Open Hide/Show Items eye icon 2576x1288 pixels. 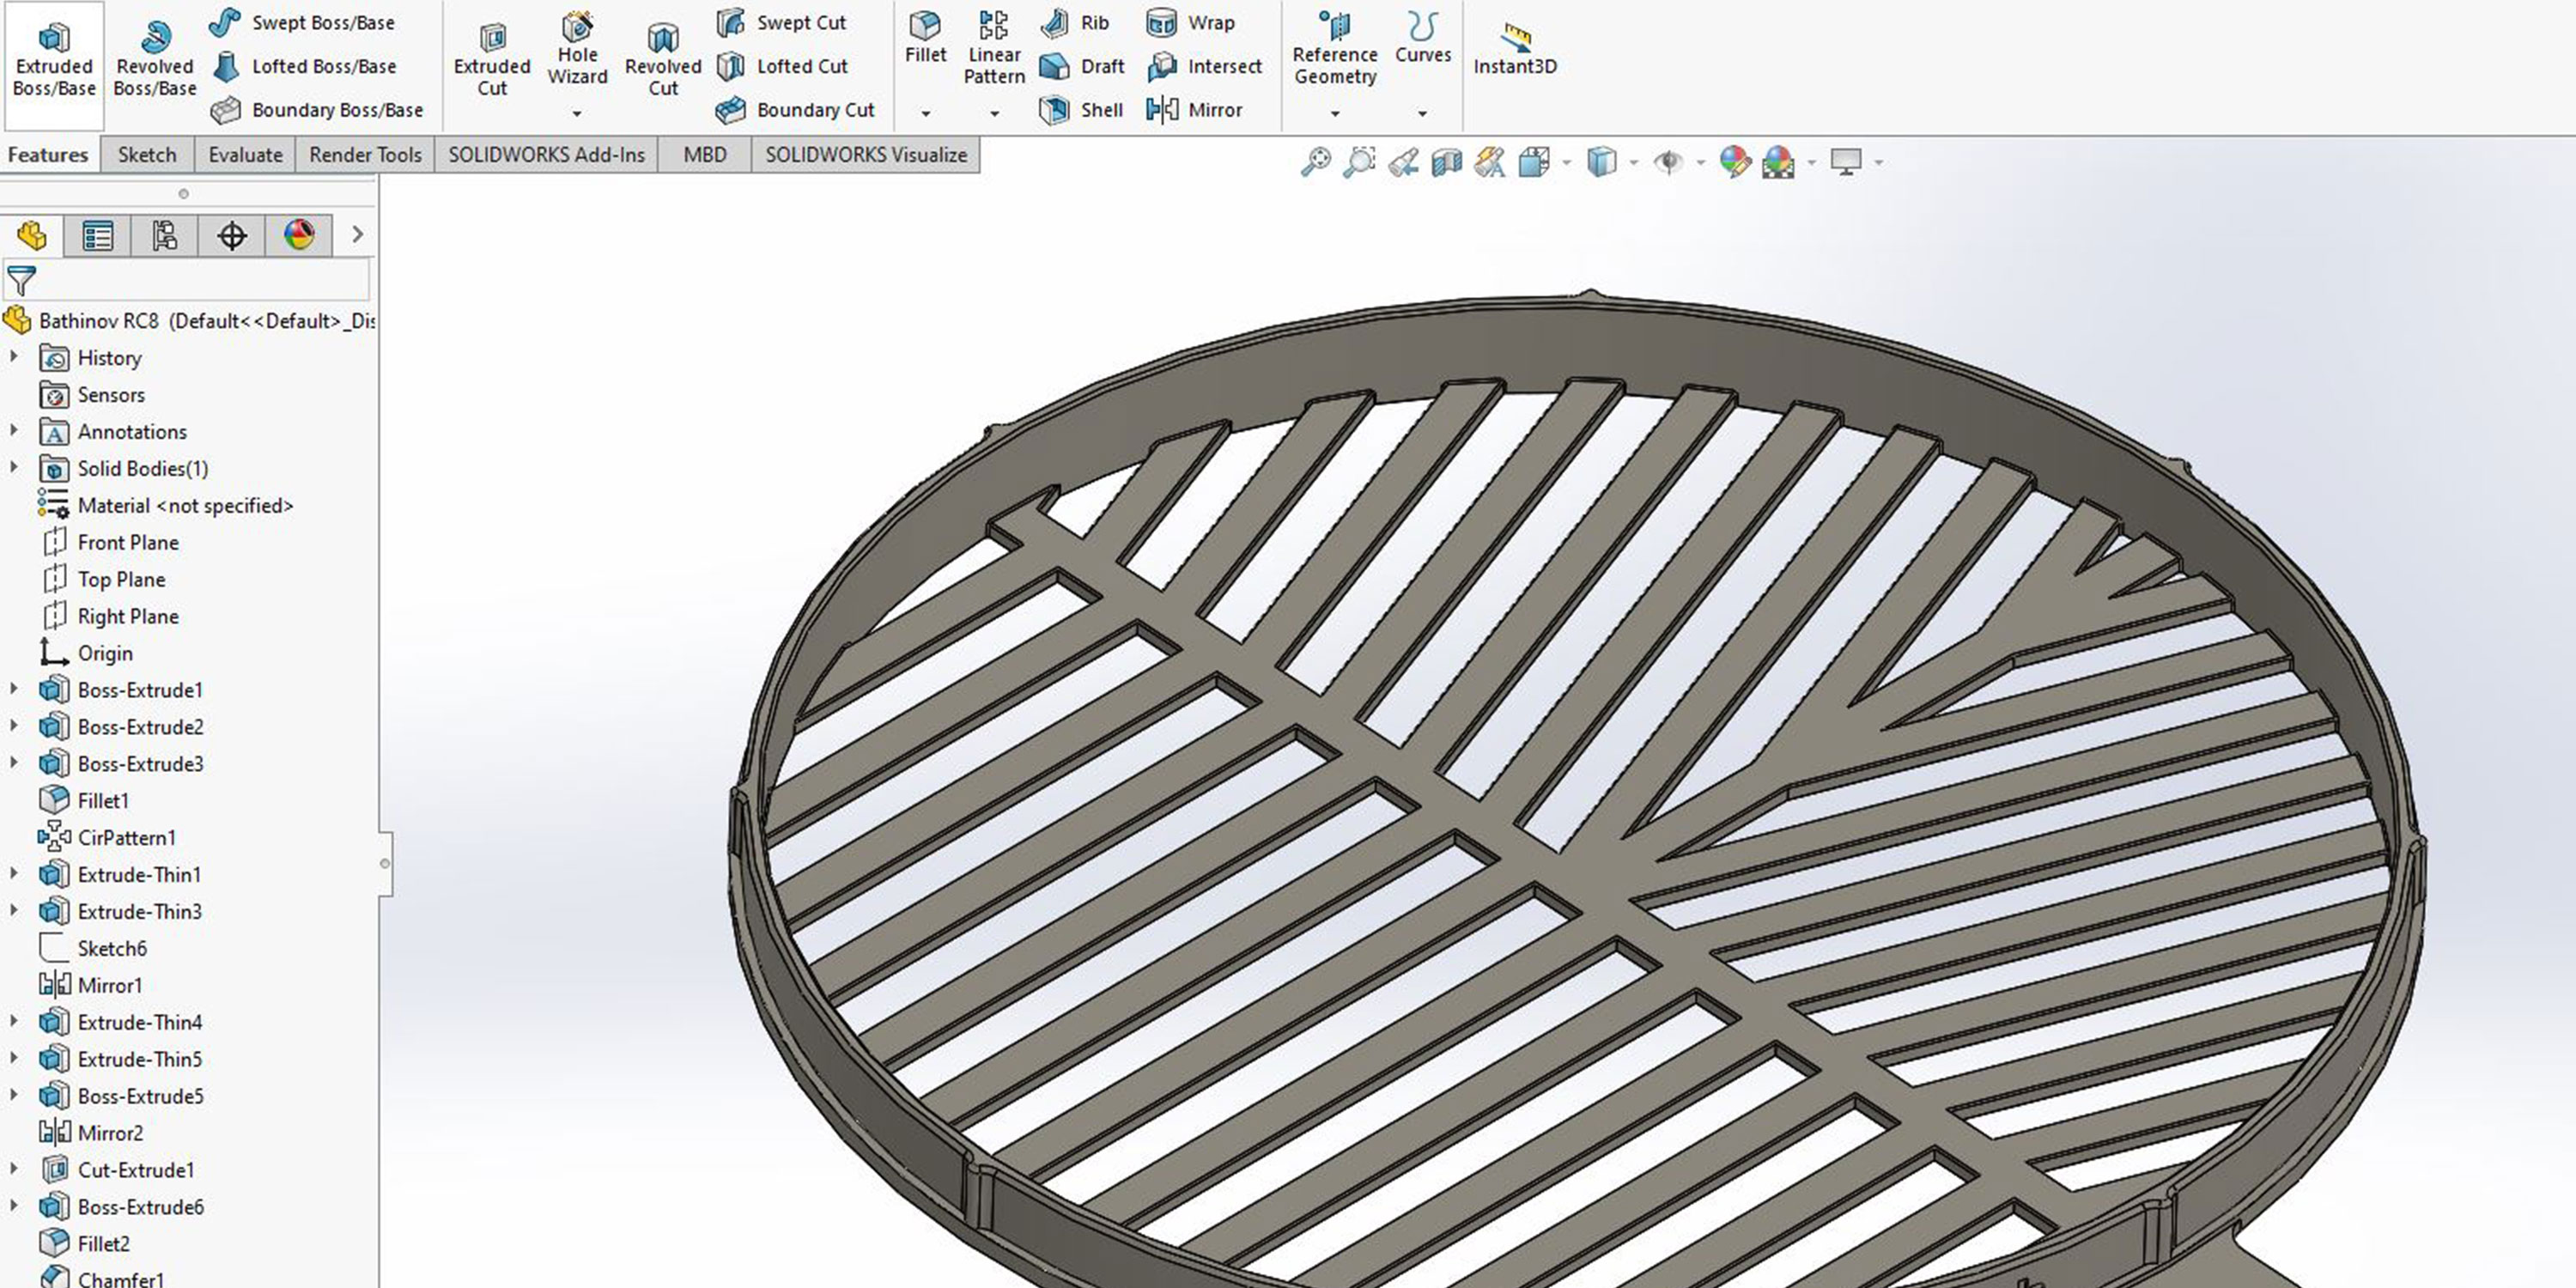pyautogui.click(x=1668, y=162)
